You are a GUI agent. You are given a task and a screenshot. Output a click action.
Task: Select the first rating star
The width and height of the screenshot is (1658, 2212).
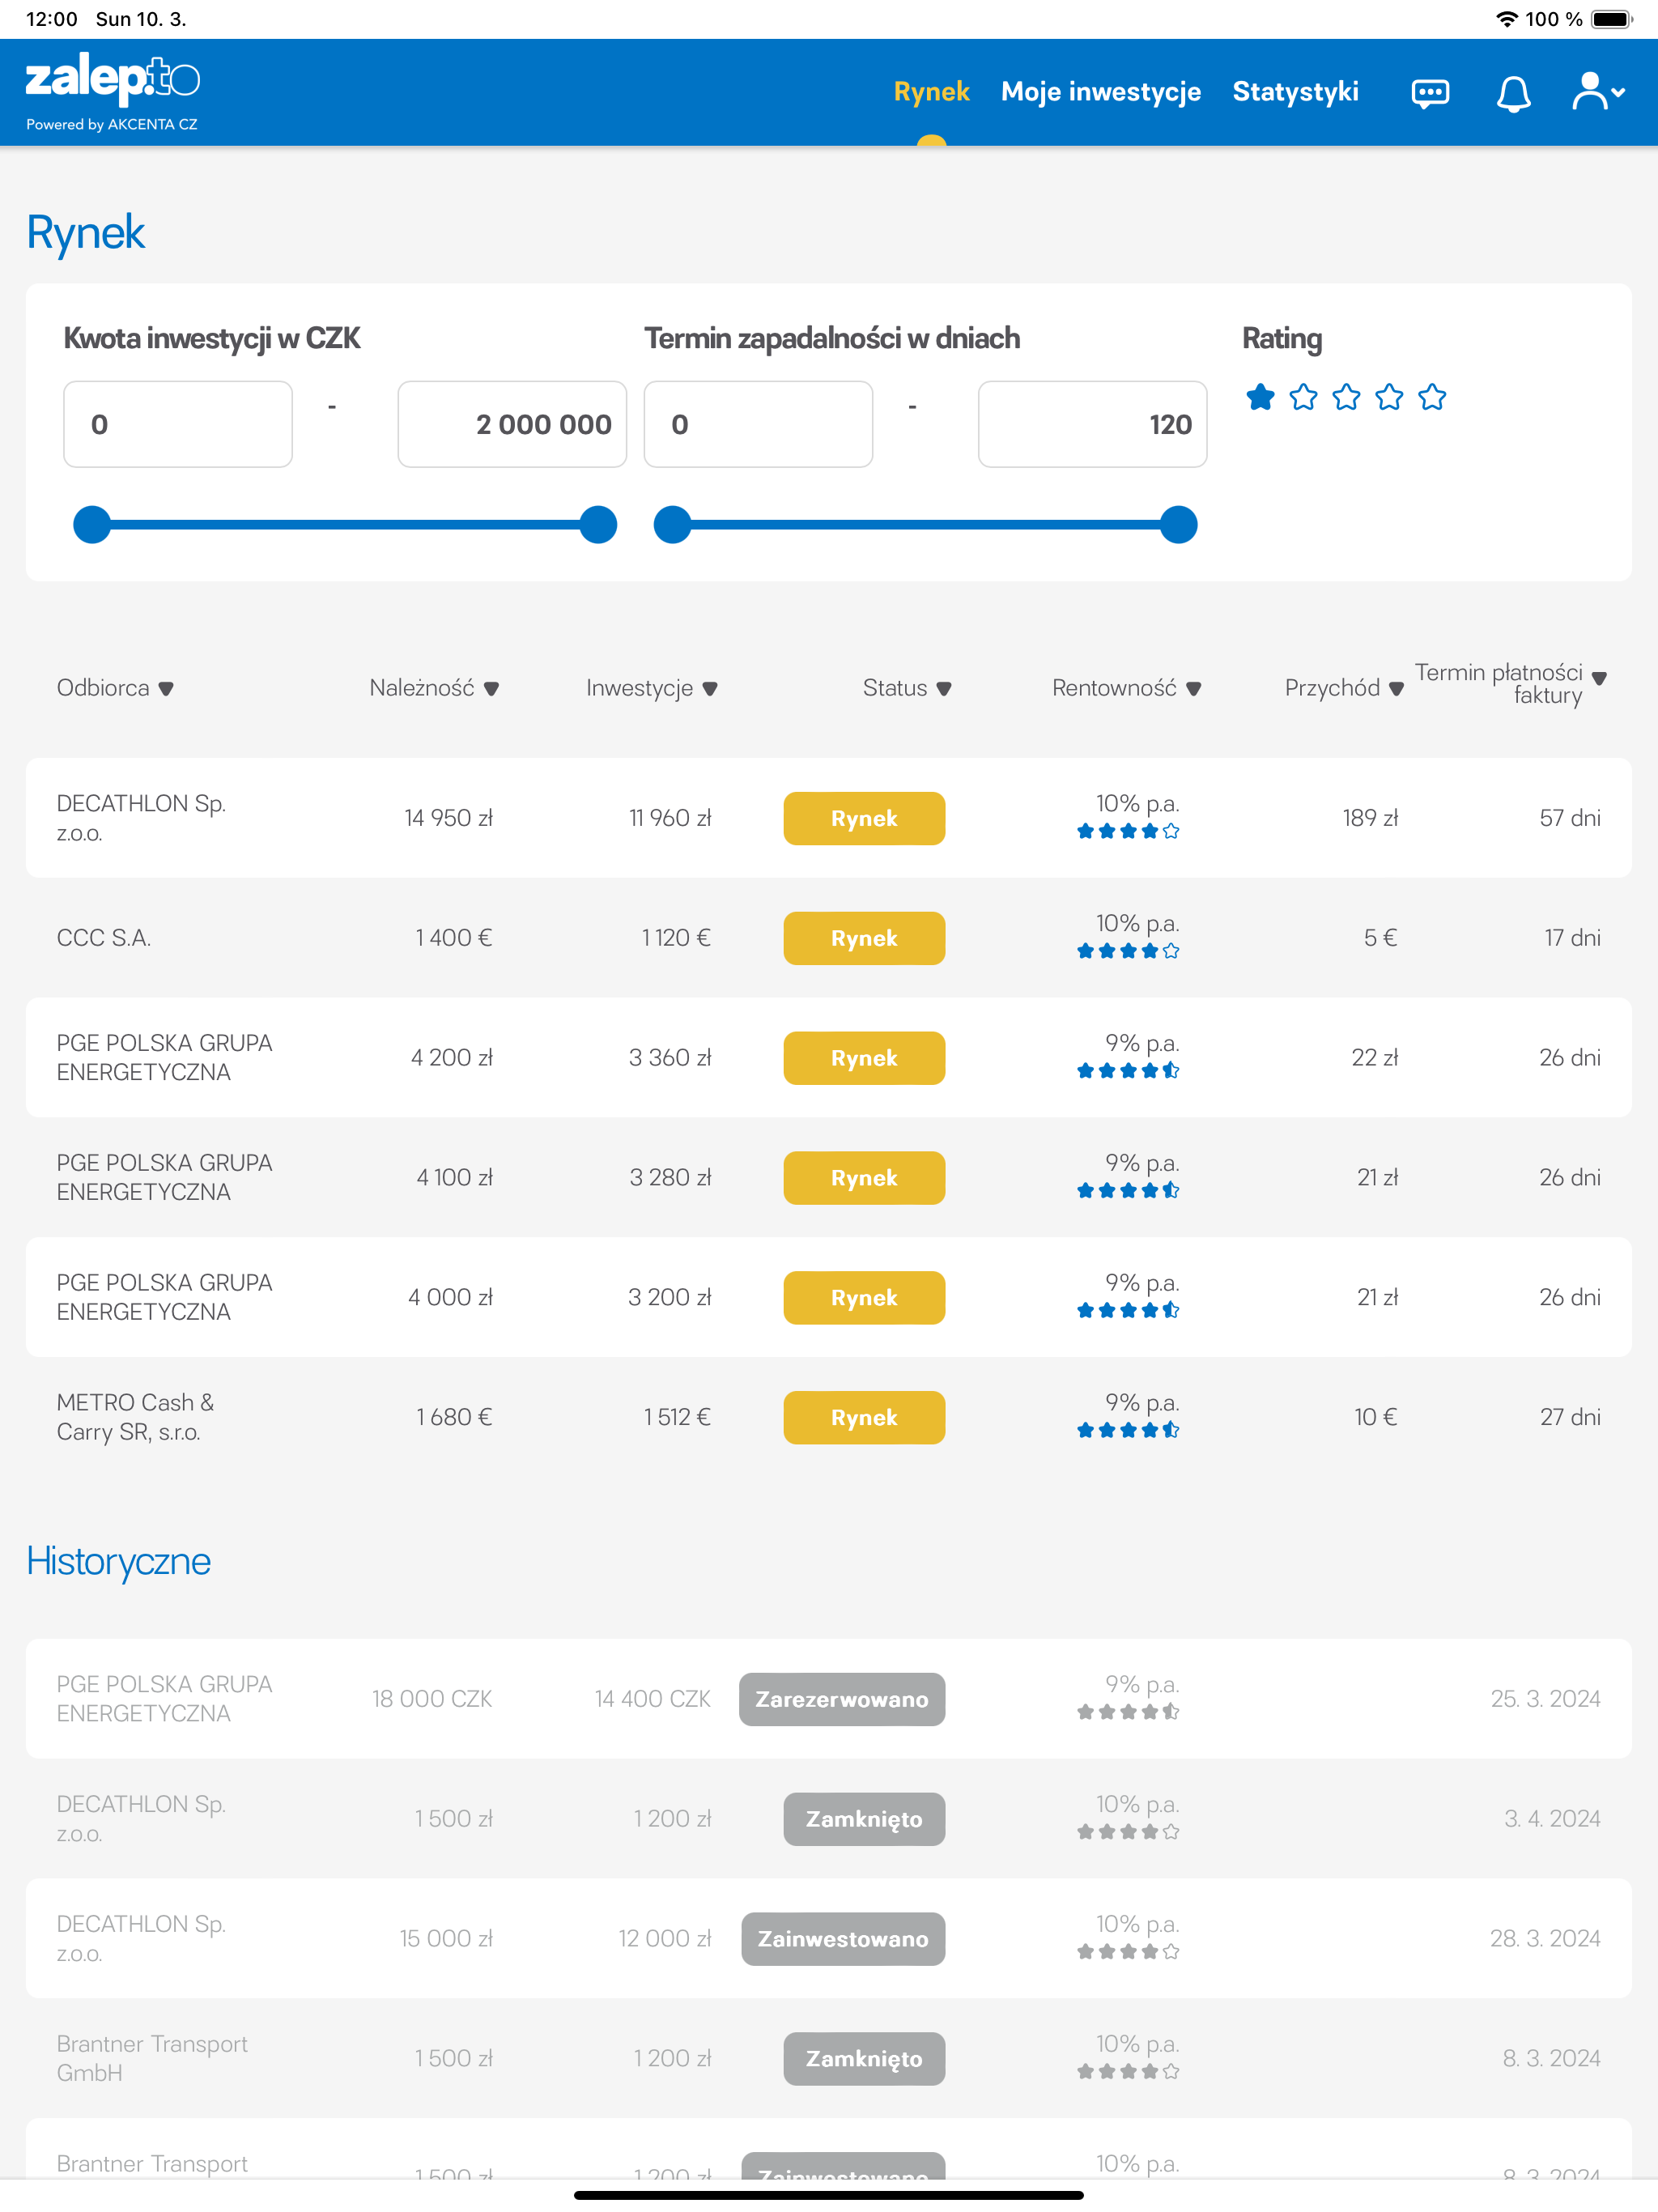[1260, 397]
